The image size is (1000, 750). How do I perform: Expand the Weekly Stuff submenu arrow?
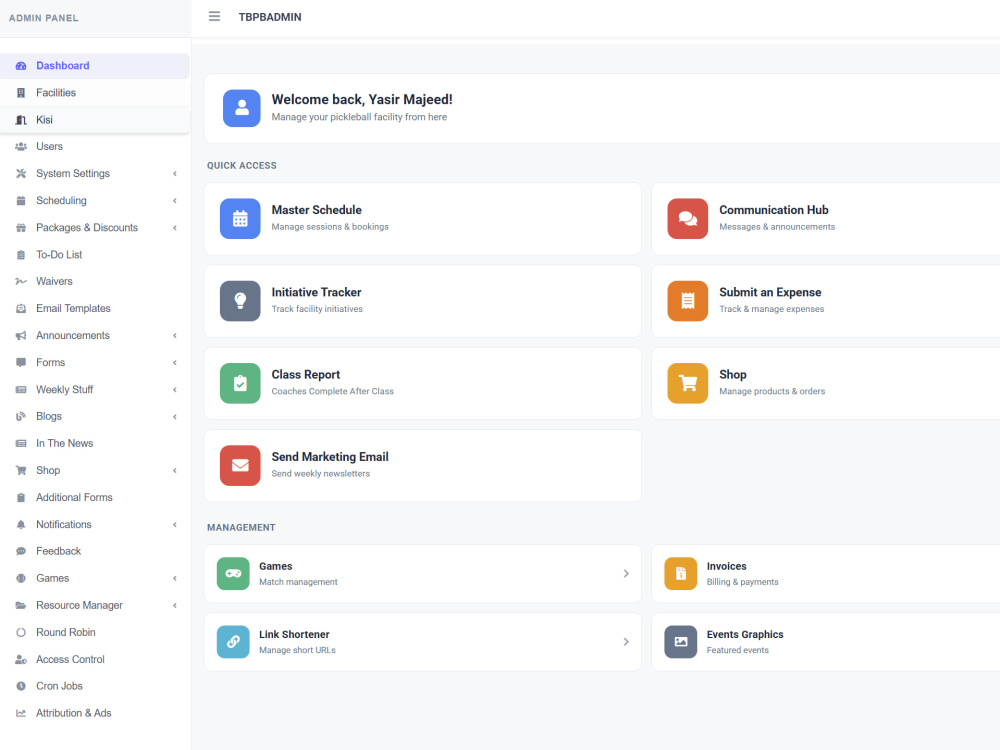(x=175, y=390)
